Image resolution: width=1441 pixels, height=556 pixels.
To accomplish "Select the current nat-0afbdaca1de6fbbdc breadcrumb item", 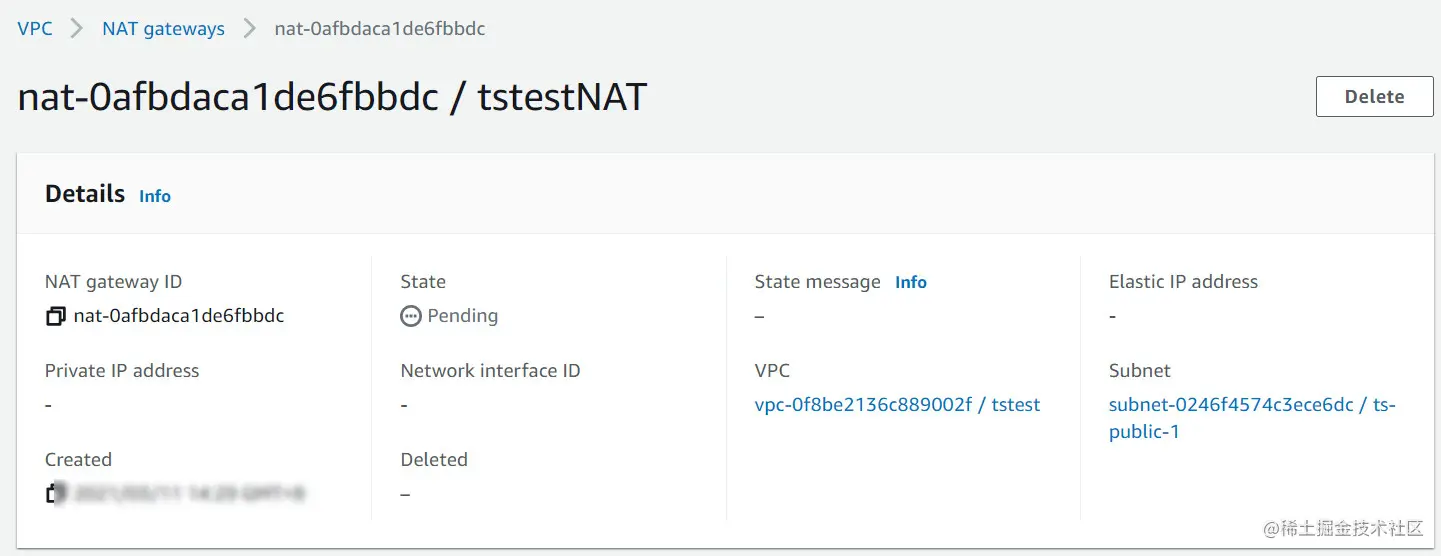I will coord(380,29).
